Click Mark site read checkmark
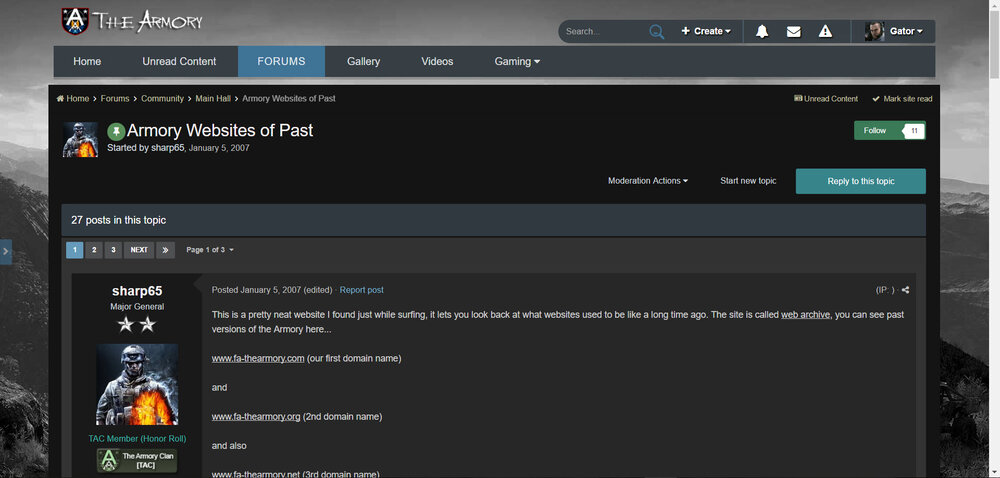The width and height of the screenshot is (1000, 478). (x=902, y=99)
